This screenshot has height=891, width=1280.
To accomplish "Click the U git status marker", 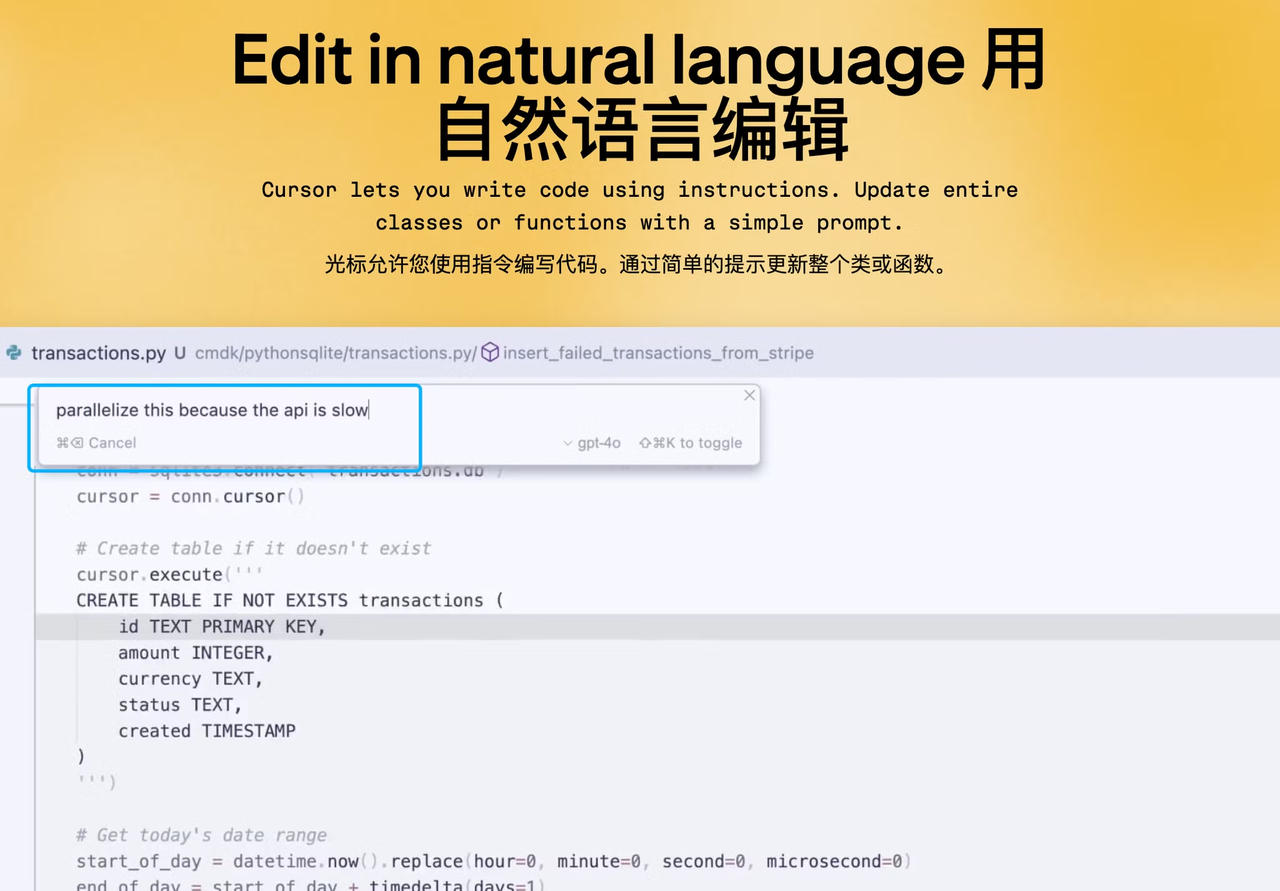I will pos(180,353).
